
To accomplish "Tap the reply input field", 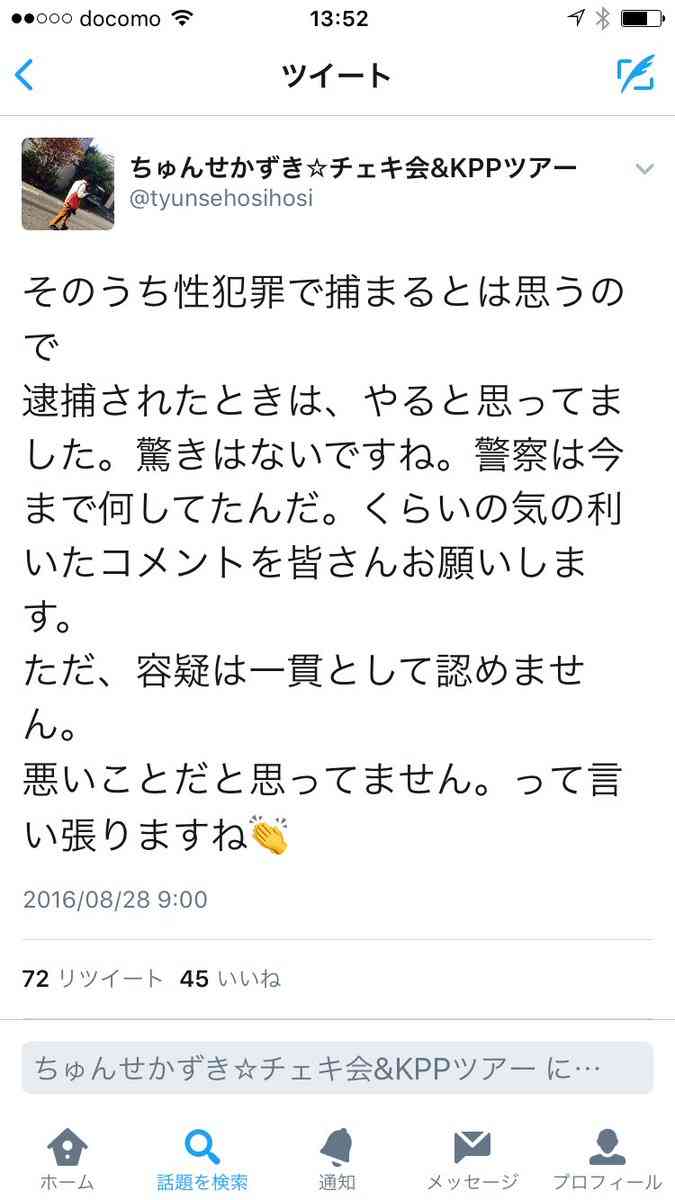I will click(x=337, y=1068).
